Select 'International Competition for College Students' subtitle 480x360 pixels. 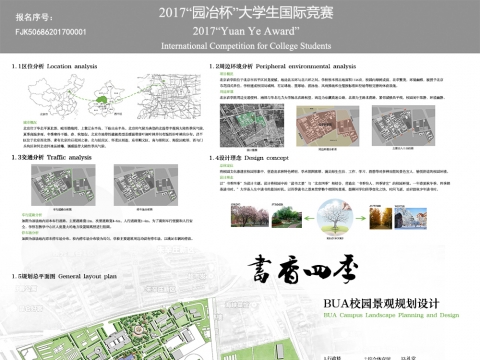[246, 46]
